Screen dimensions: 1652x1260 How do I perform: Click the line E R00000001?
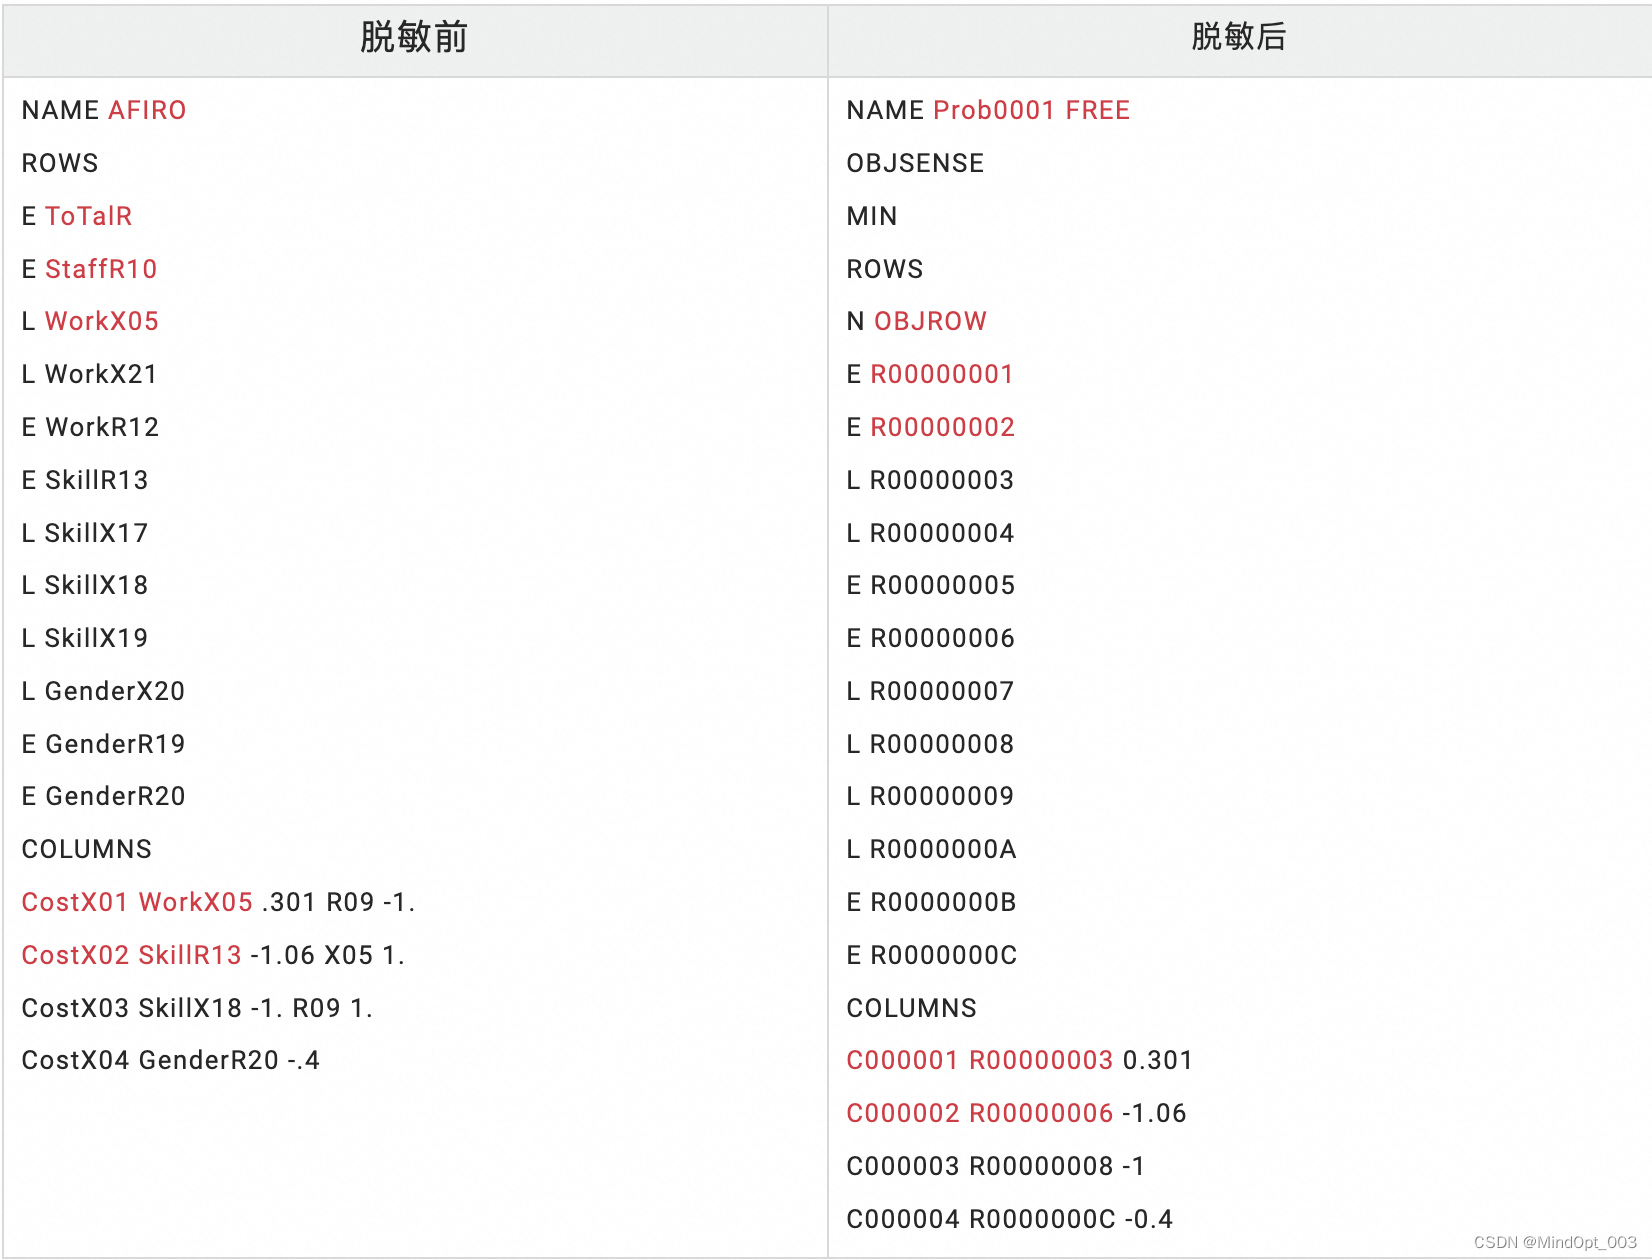click(930, 374)
